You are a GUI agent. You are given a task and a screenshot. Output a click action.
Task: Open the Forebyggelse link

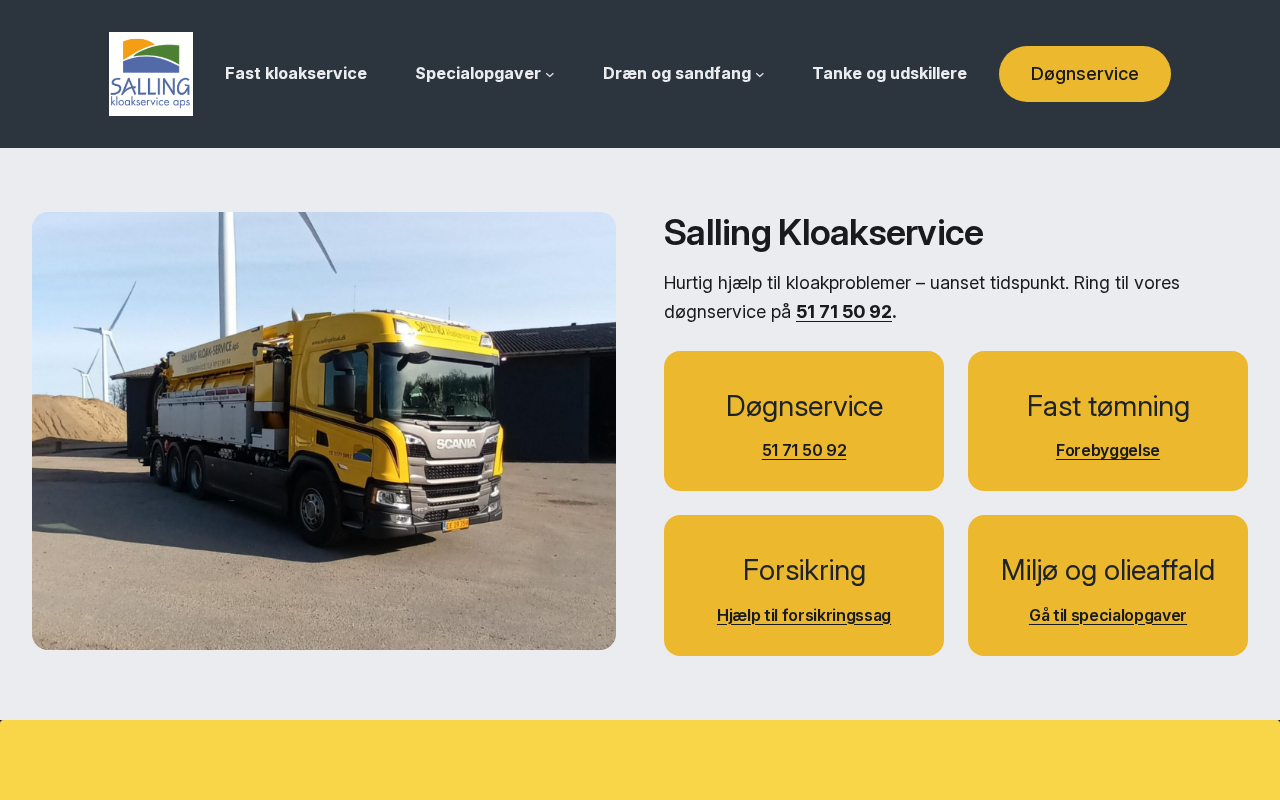(x=1108, y=450)
